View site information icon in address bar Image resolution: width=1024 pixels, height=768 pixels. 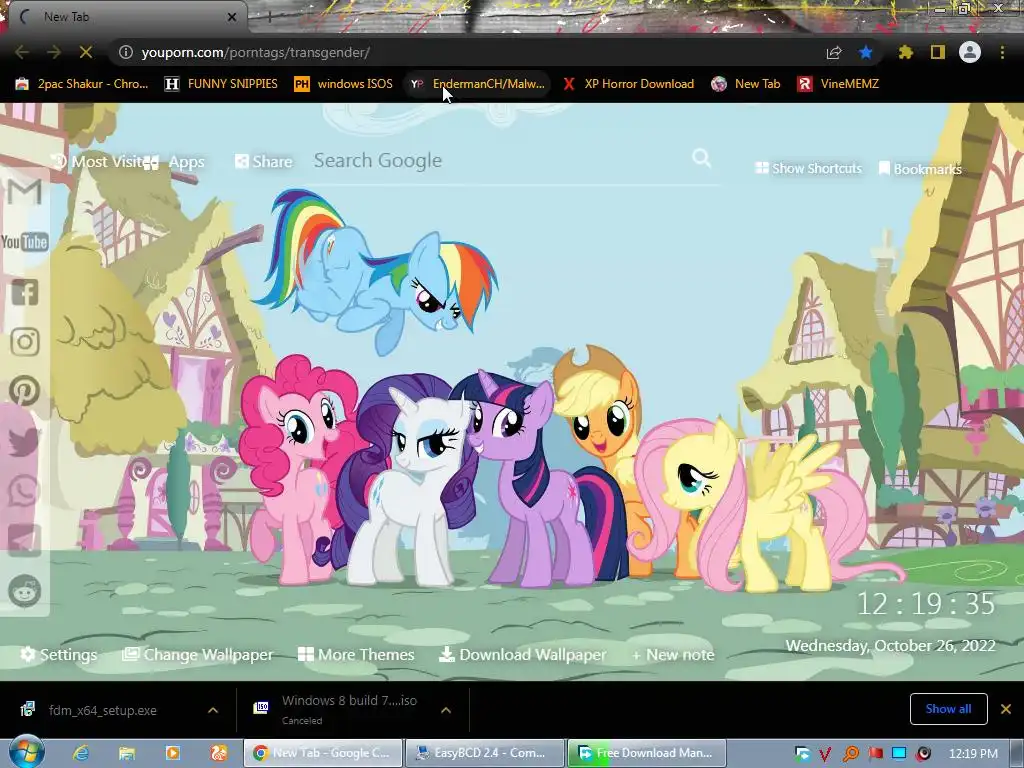(x=126, y=52)
